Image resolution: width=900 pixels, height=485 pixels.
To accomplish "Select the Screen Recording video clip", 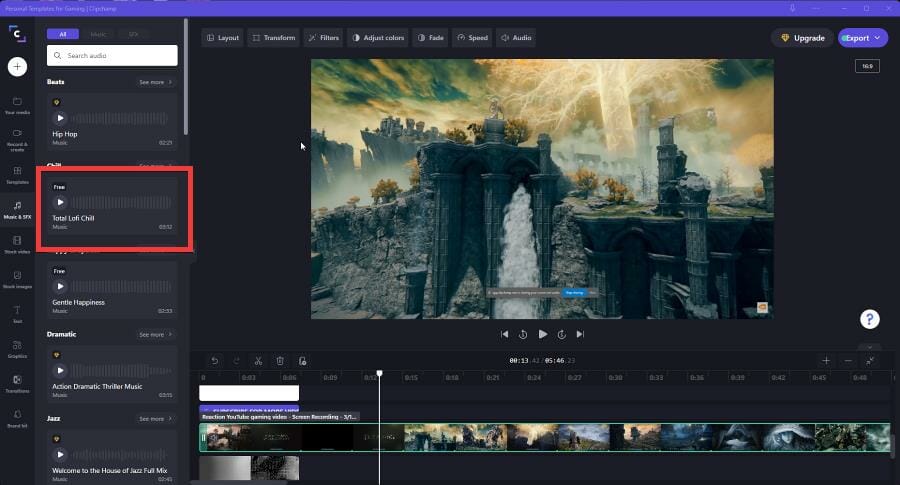I will 545,437.
